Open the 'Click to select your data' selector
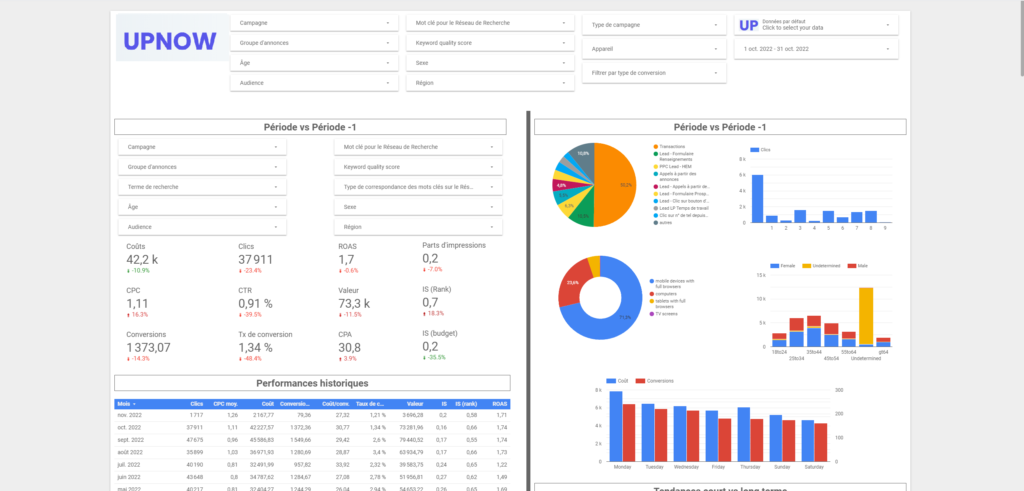 coord(816,25)
